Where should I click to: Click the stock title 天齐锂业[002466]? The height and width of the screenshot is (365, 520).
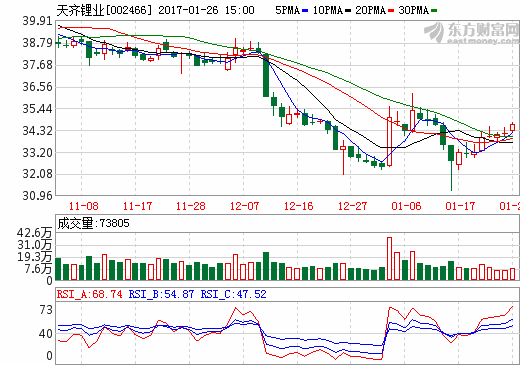(x=104, y=10)
